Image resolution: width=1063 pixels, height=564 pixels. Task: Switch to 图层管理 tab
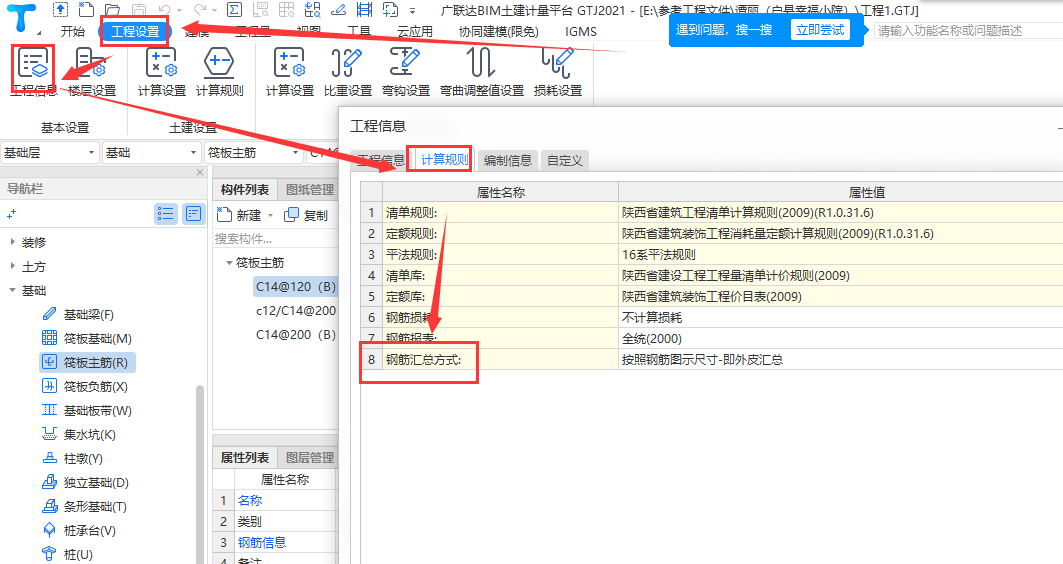click(310, 458)
